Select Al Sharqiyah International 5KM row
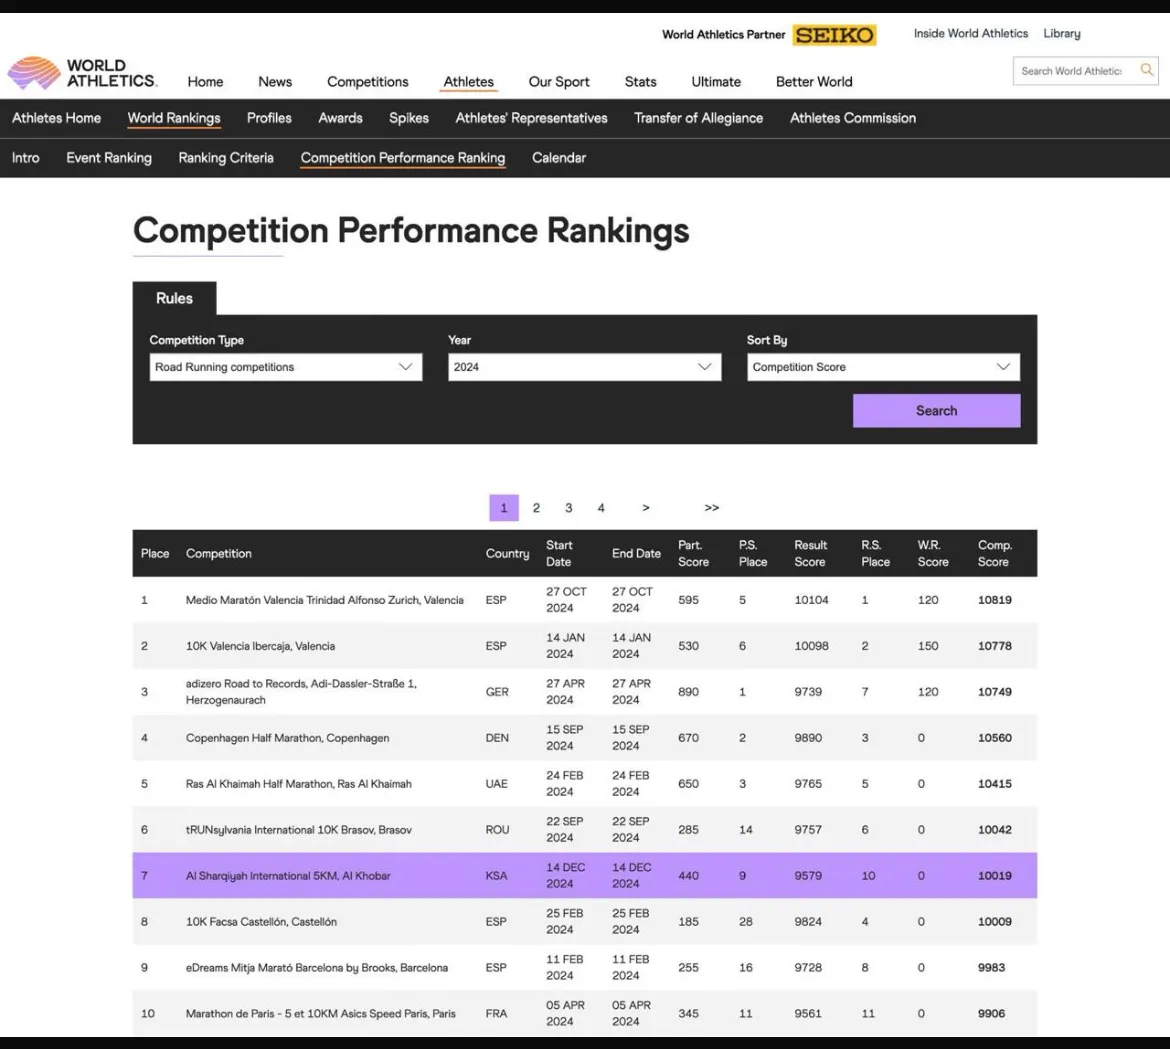This screenshot has height=1049, width=1170. (288, 876)
